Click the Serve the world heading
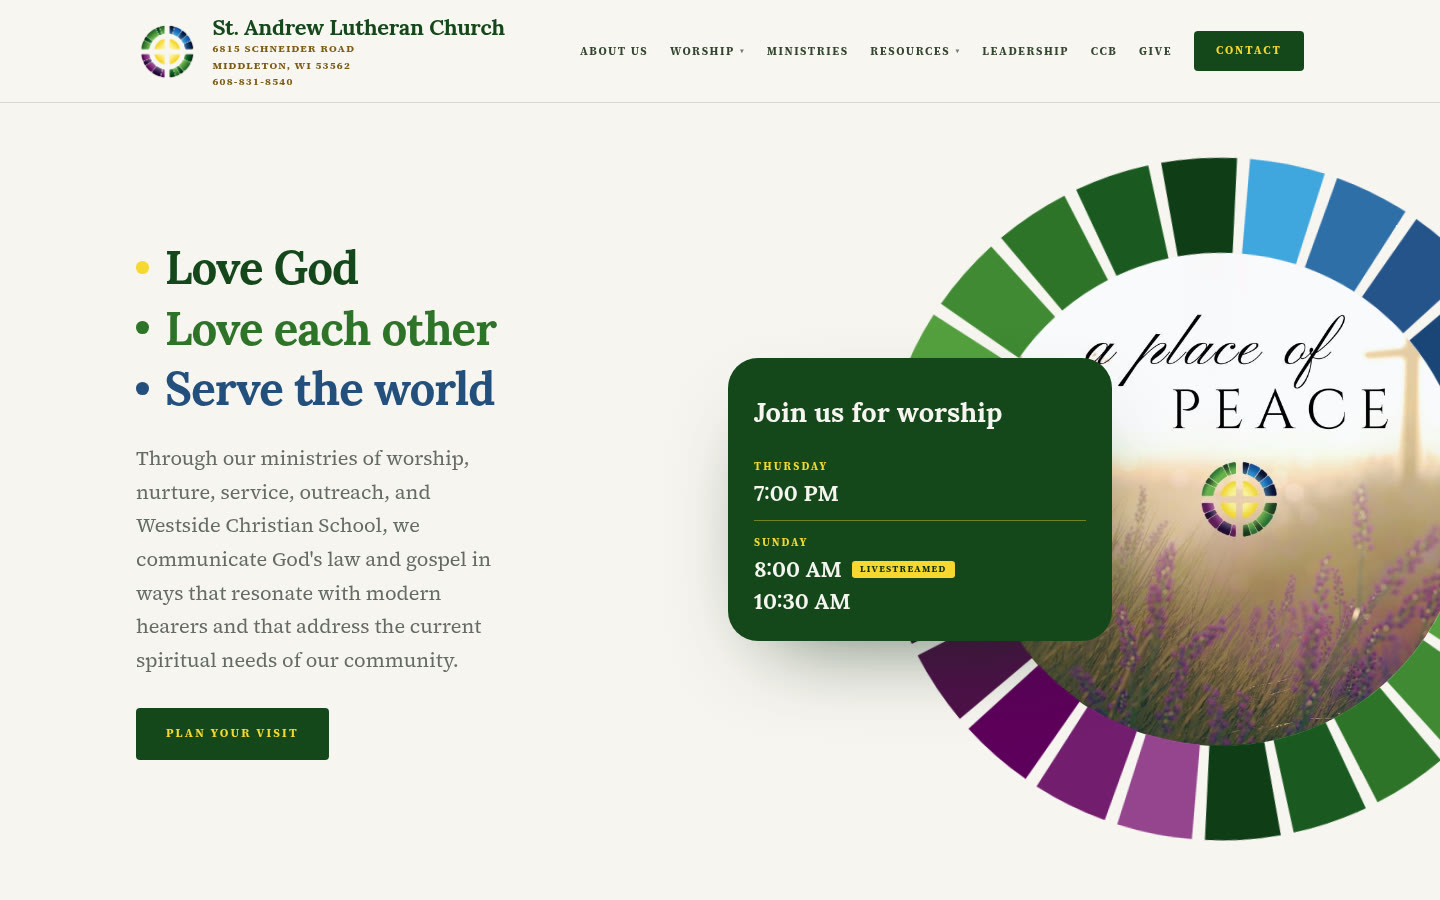 point(330,389)
